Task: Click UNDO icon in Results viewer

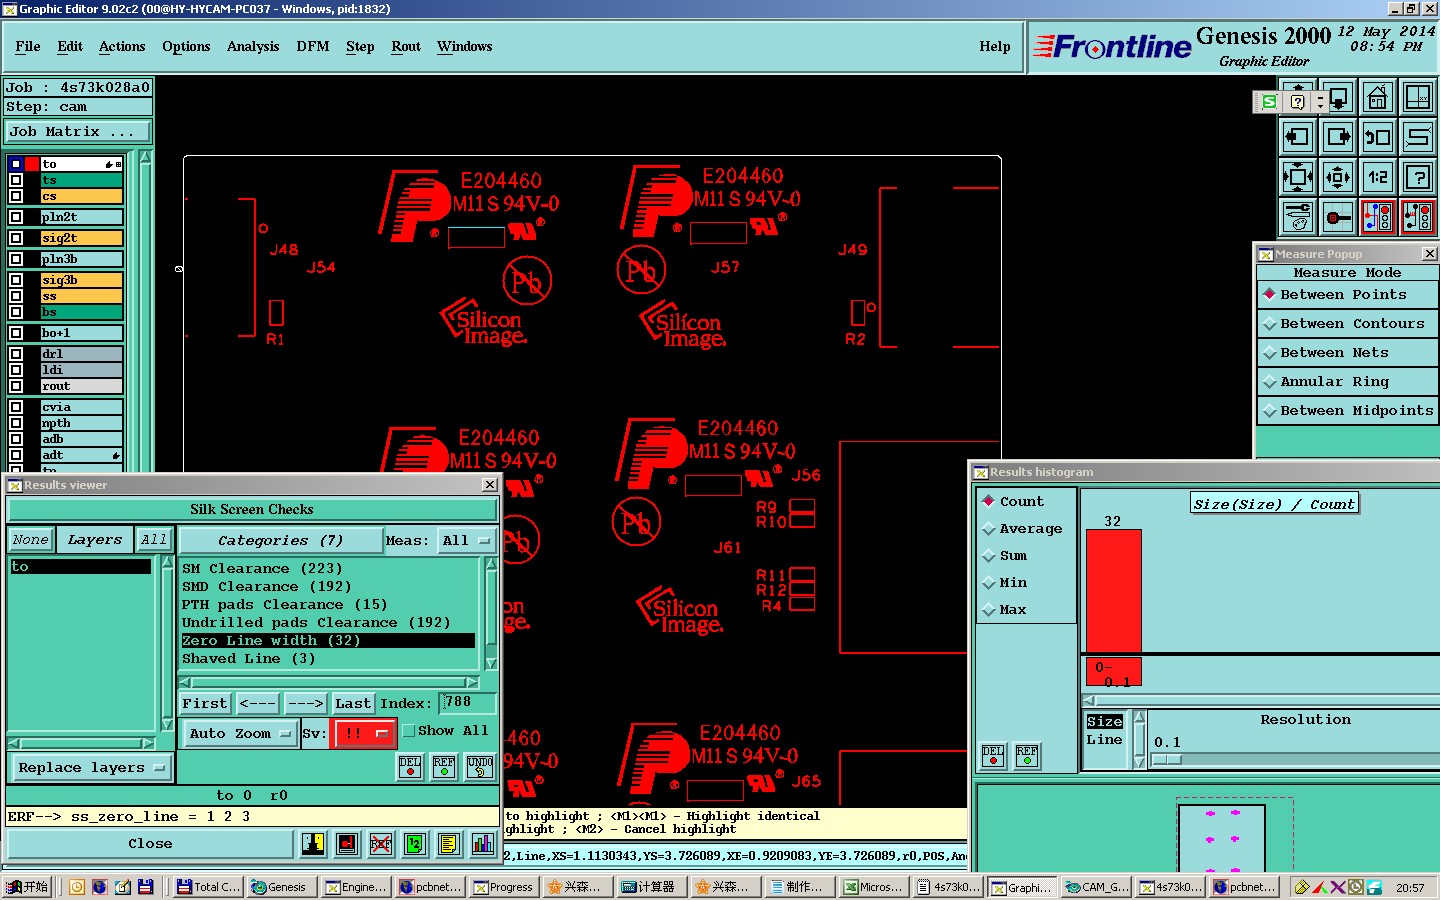Action: tap(480, 767)
